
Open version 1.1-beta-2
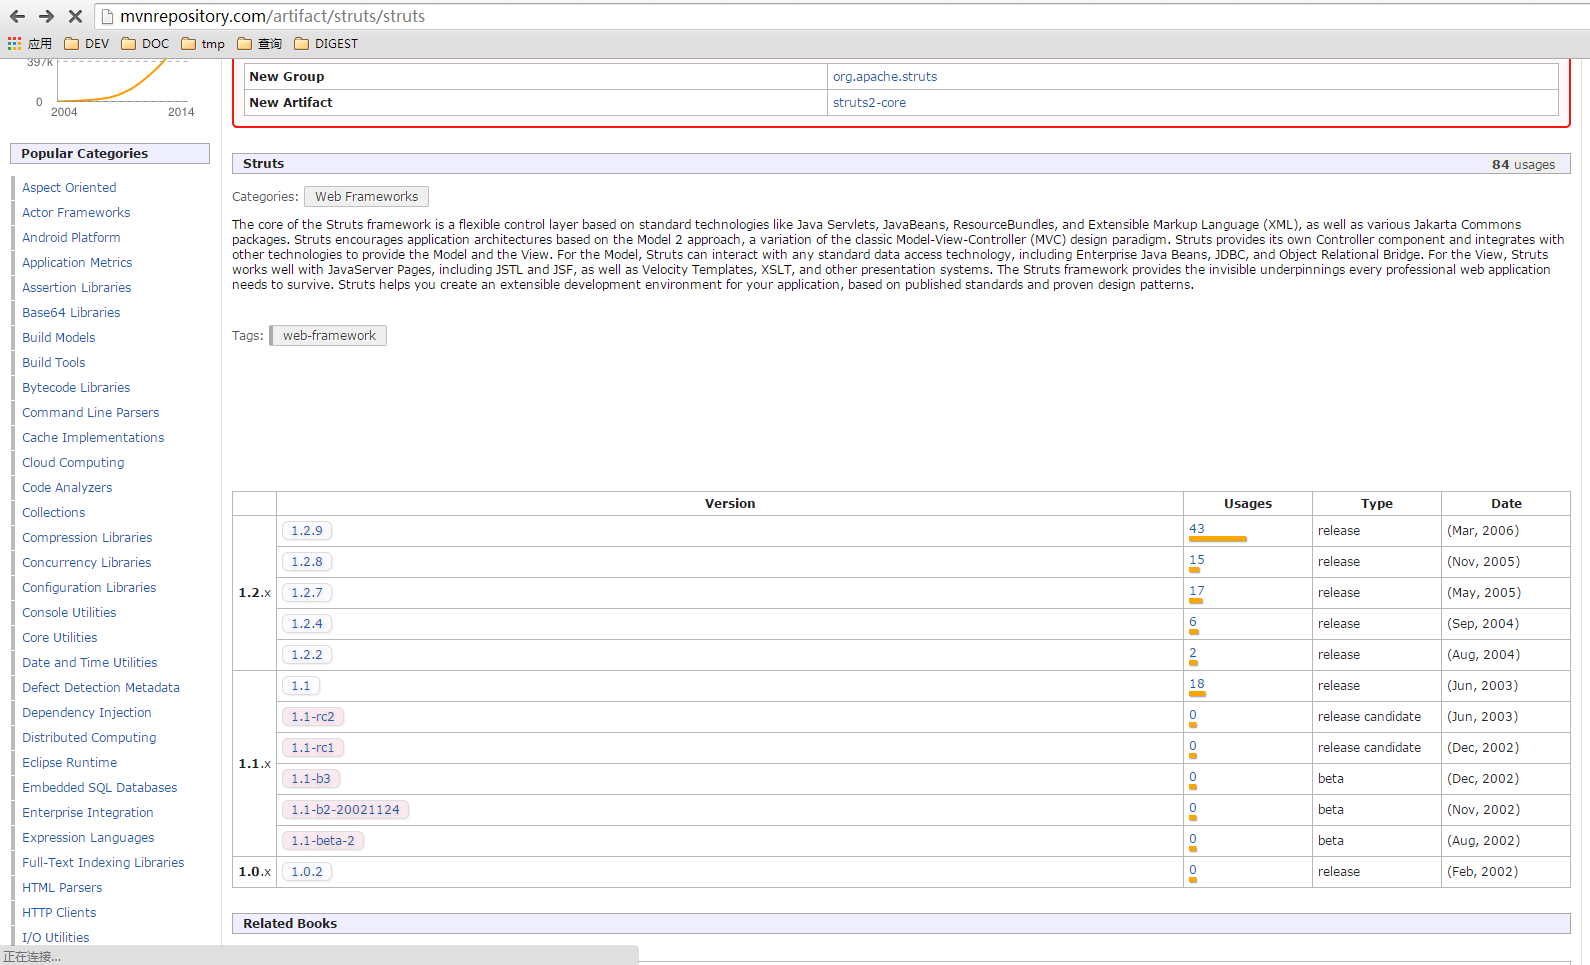pyautogui.click(x=323, y=841)
